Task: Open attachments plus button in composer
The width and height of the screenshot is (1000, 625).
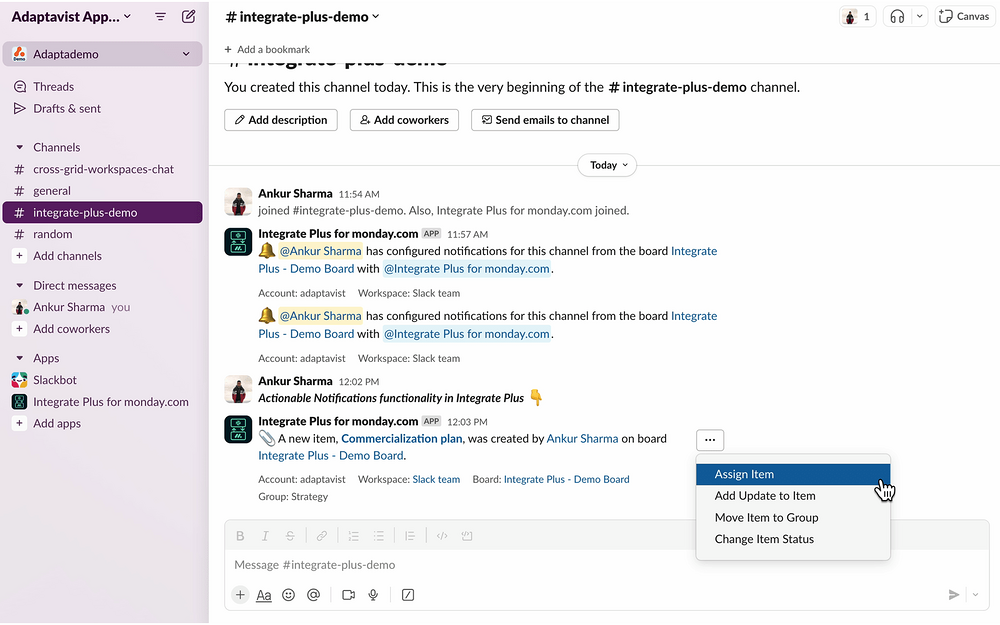Action: click(x=240, y=595)
